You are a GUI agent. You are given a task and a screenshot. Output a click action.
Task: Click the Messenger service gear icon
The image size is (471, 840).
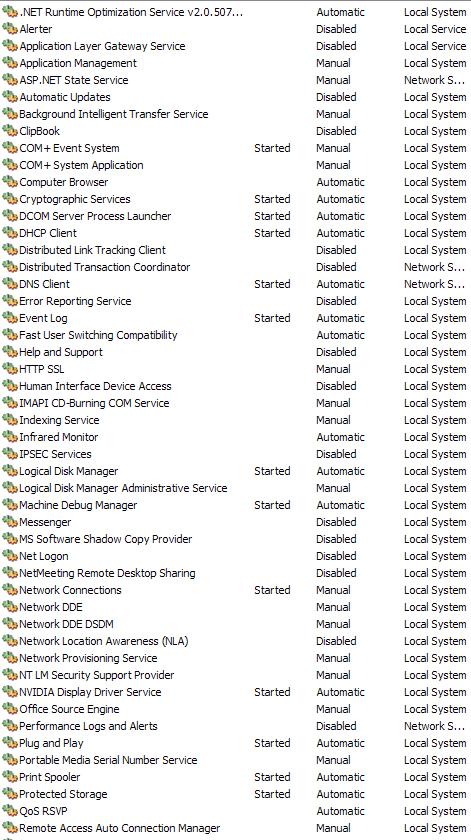tap(10, 522)
